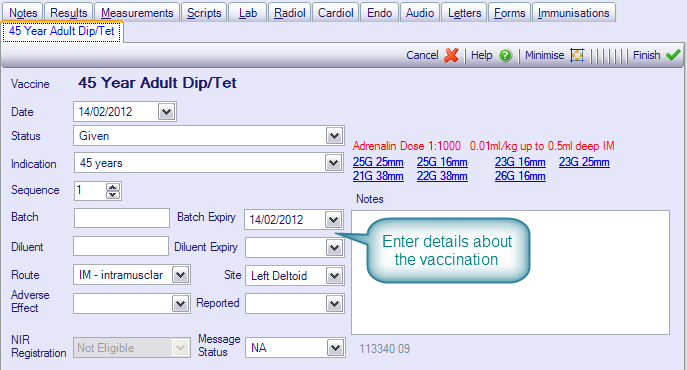Image resolution: width=687 pixels, height=370 pixels.
Task: Open the Adverse Effect dropdown
Action: point(181,303)
